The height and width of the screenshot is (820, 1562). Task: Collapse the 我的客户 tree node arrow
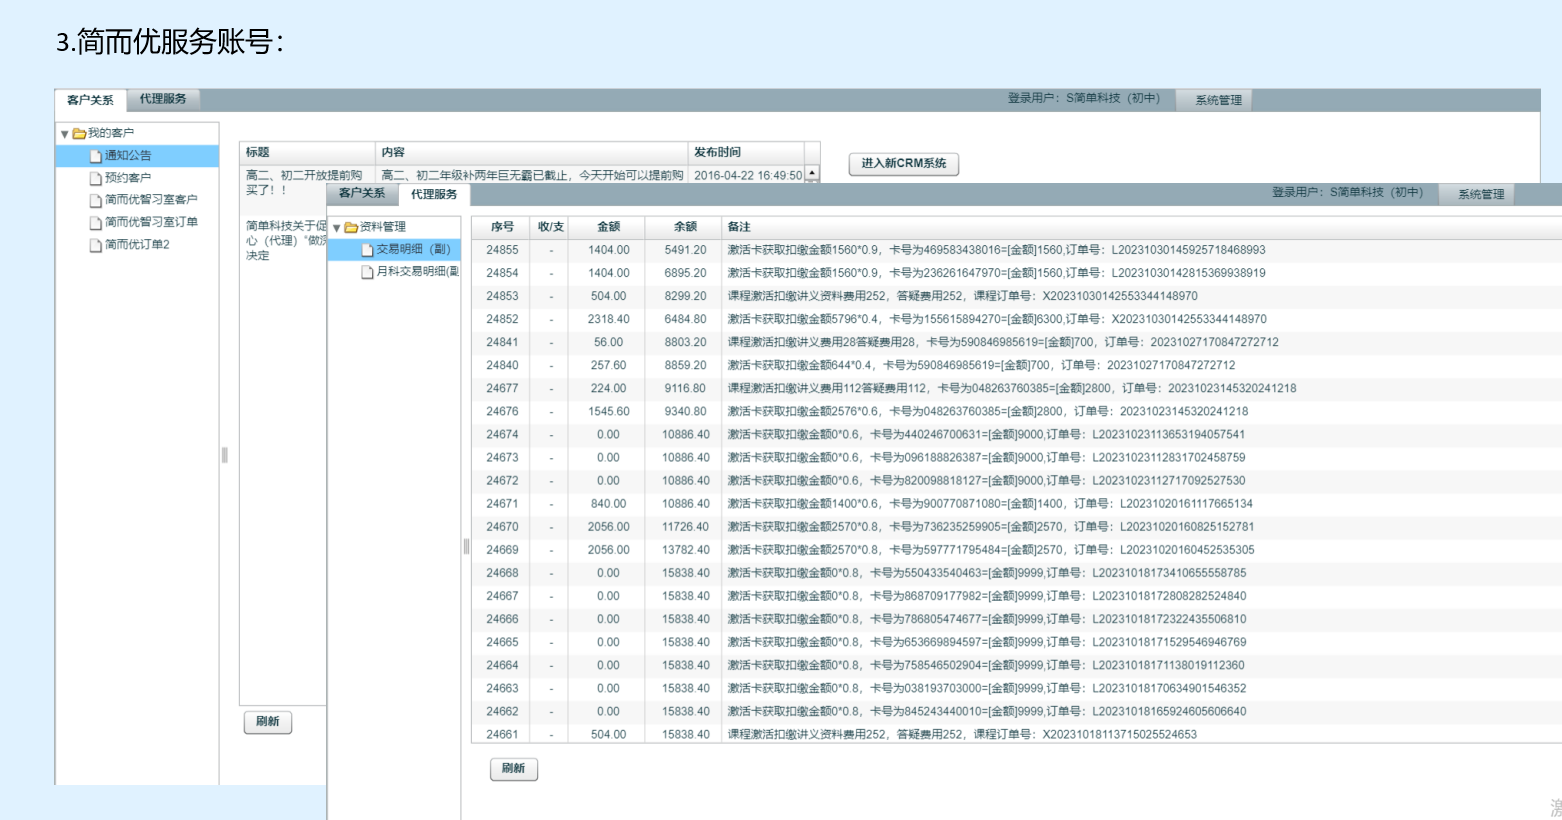pyautogui.click(x=64, y=133)
